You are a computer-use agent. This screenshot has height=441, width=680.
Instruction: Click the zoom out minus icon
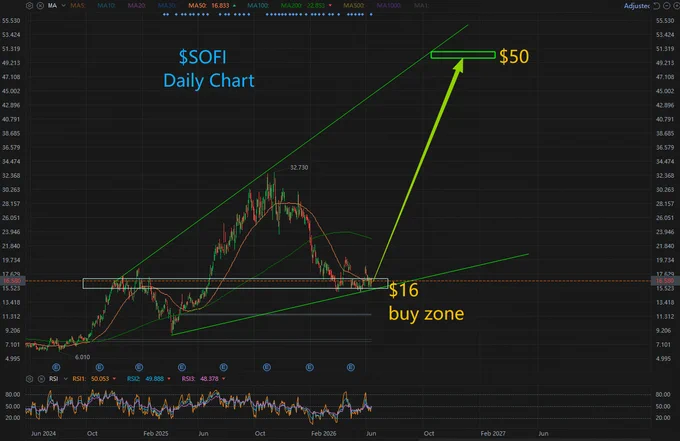click(x=667, y=6)
